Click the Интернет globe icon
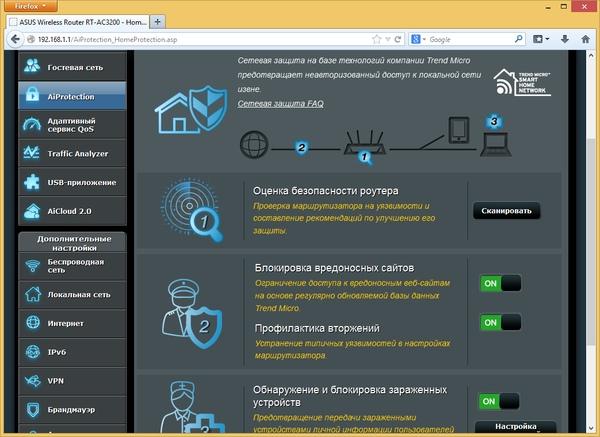The height and width of the screenshot is (437, 600). [33, 323]
